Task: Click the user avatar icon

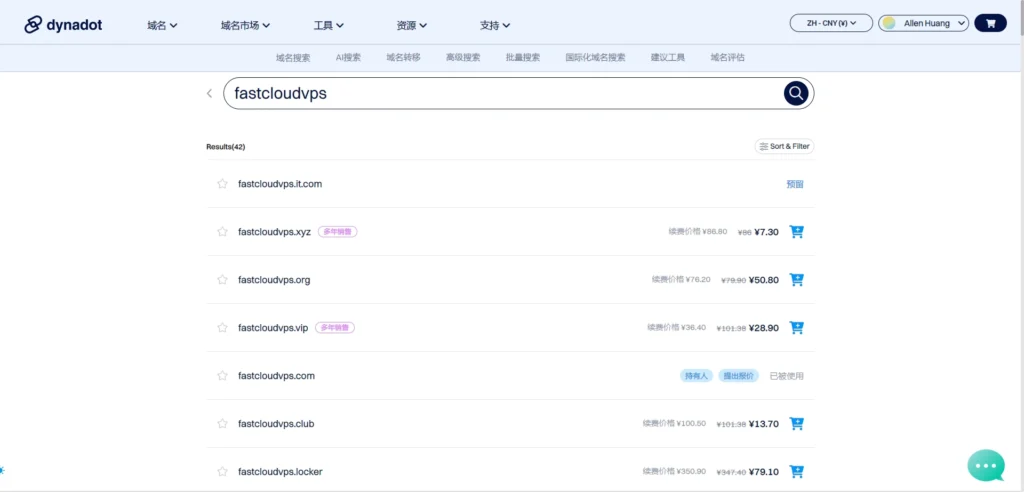Action: pos(888,23)
